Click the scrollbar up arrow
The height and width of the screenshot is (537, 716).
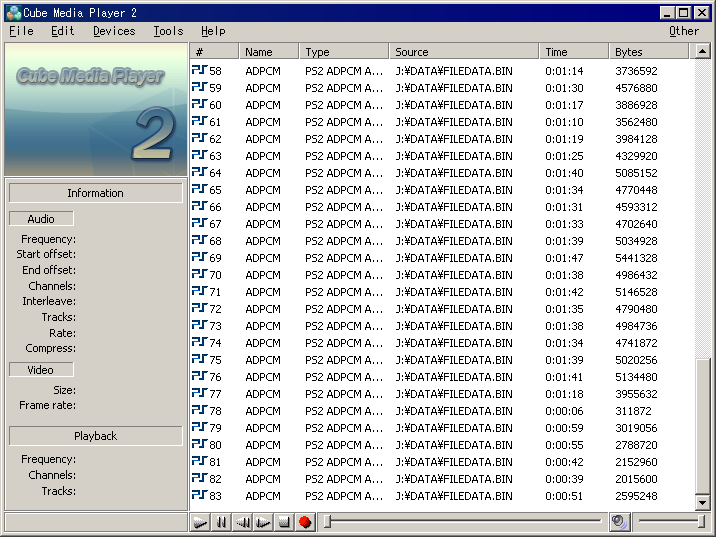coord(702,51)
